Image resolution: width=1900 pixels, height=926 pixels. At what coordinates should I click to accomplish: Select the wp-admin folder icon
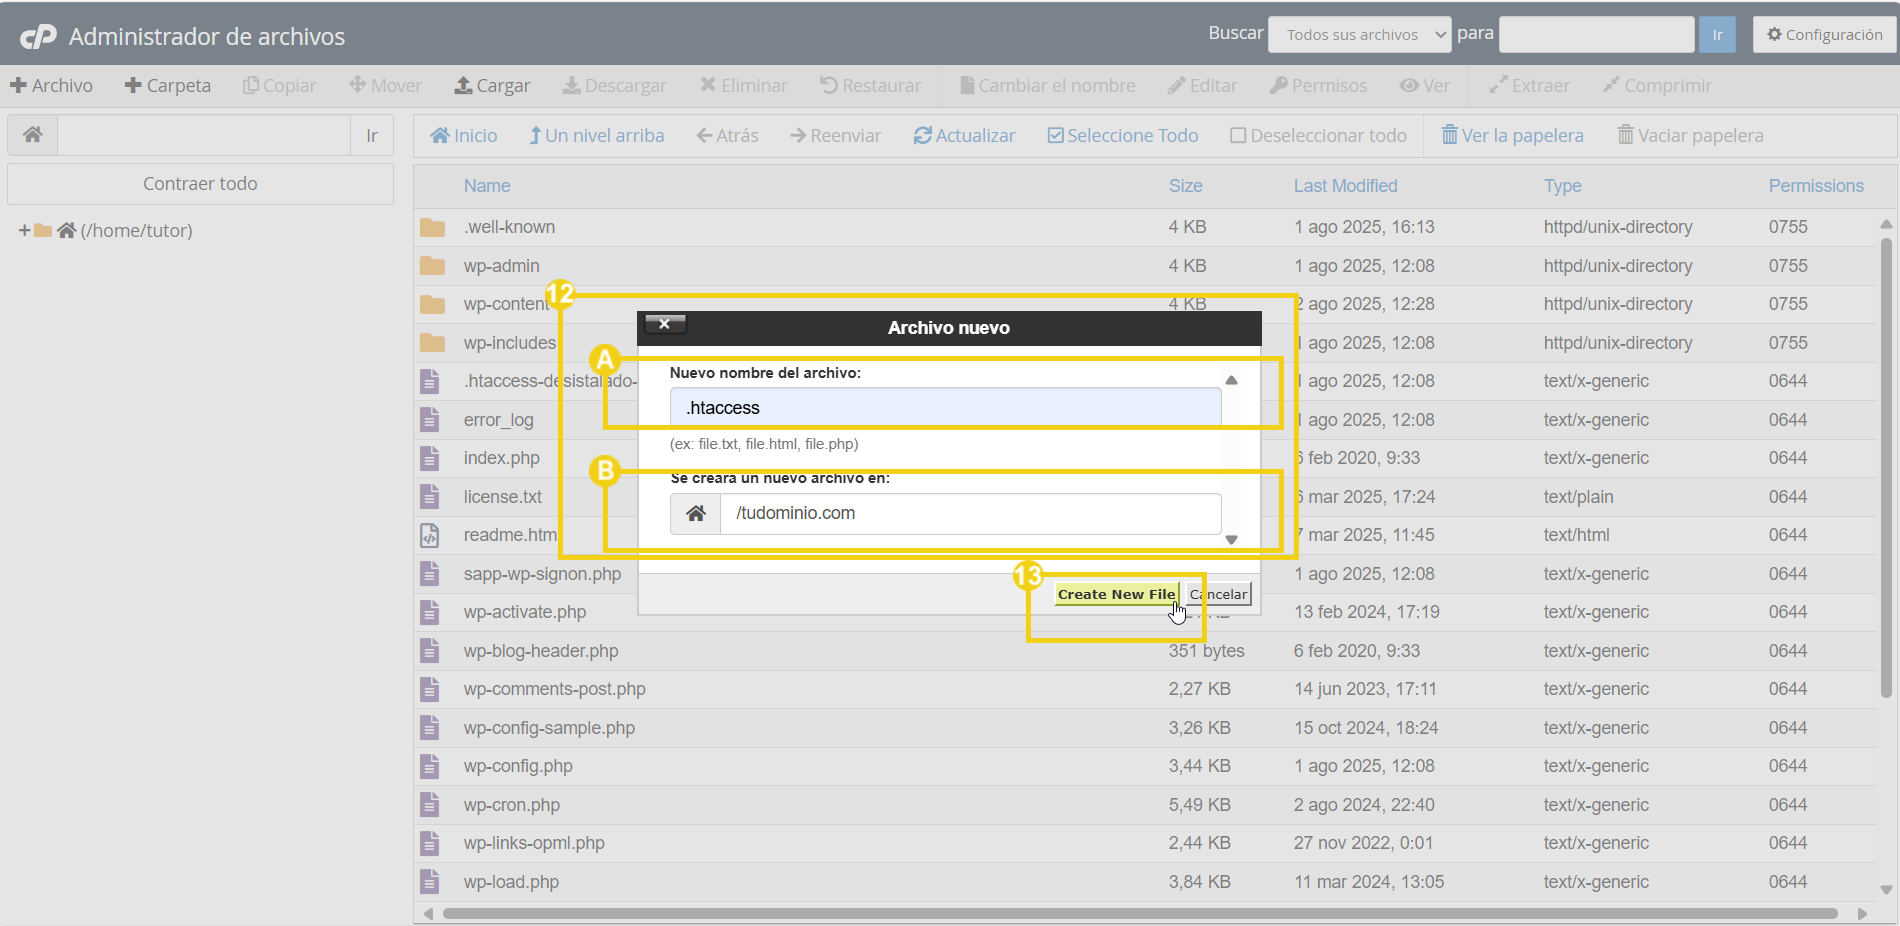click(432, 266)
